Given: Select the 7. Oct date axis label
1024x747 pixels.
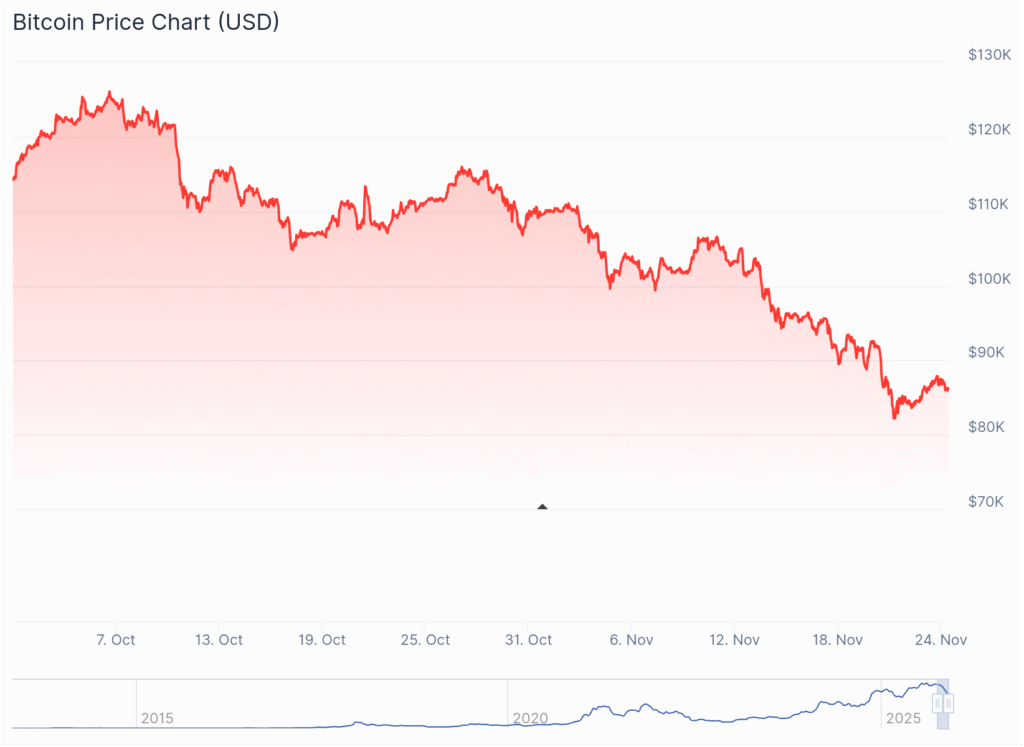Looking at the screenshot, I should tap(116, 640).
